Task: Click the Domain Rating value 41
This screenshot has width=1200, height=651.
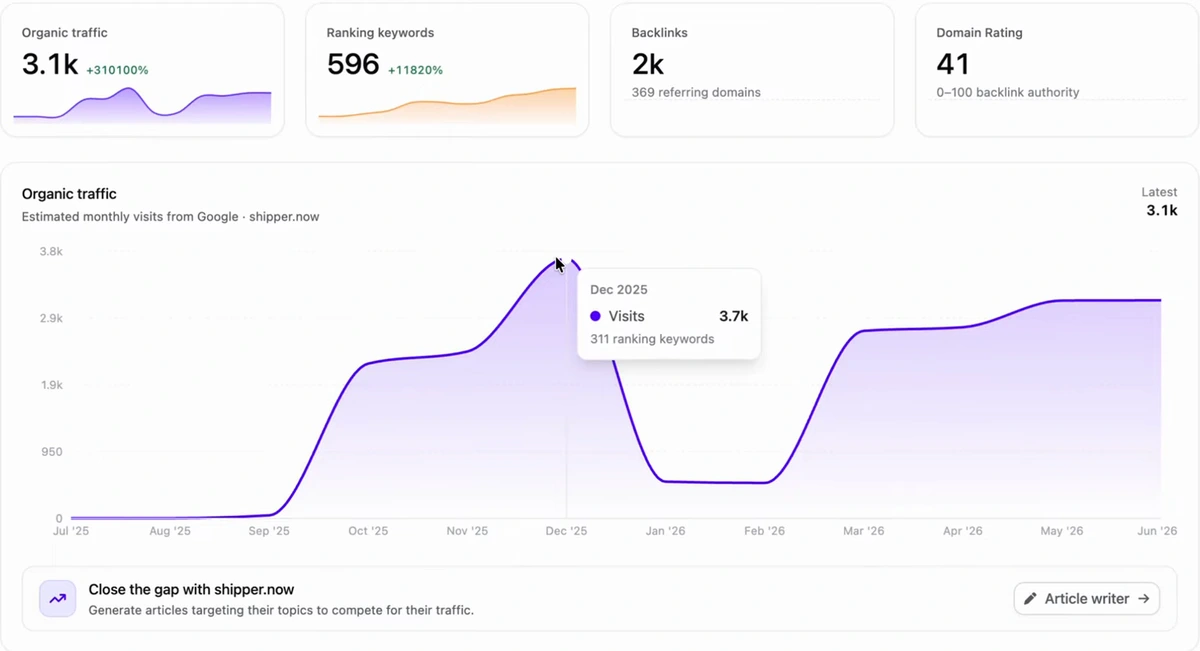Action: coord(953,65)
